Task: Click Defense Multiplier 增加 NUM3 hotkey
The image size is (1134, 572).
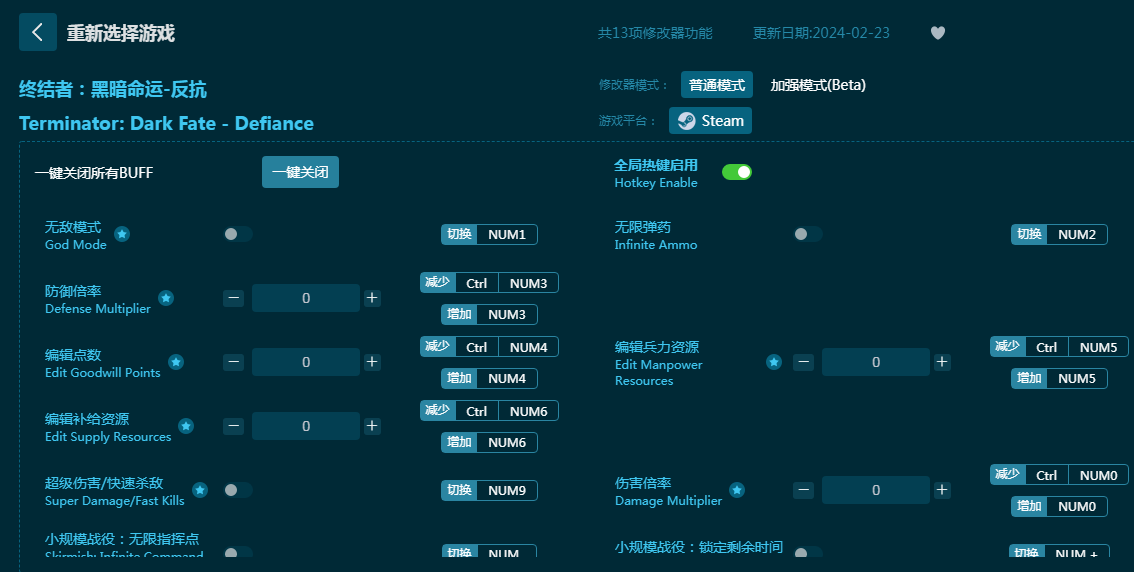Action: coord(490,315)
